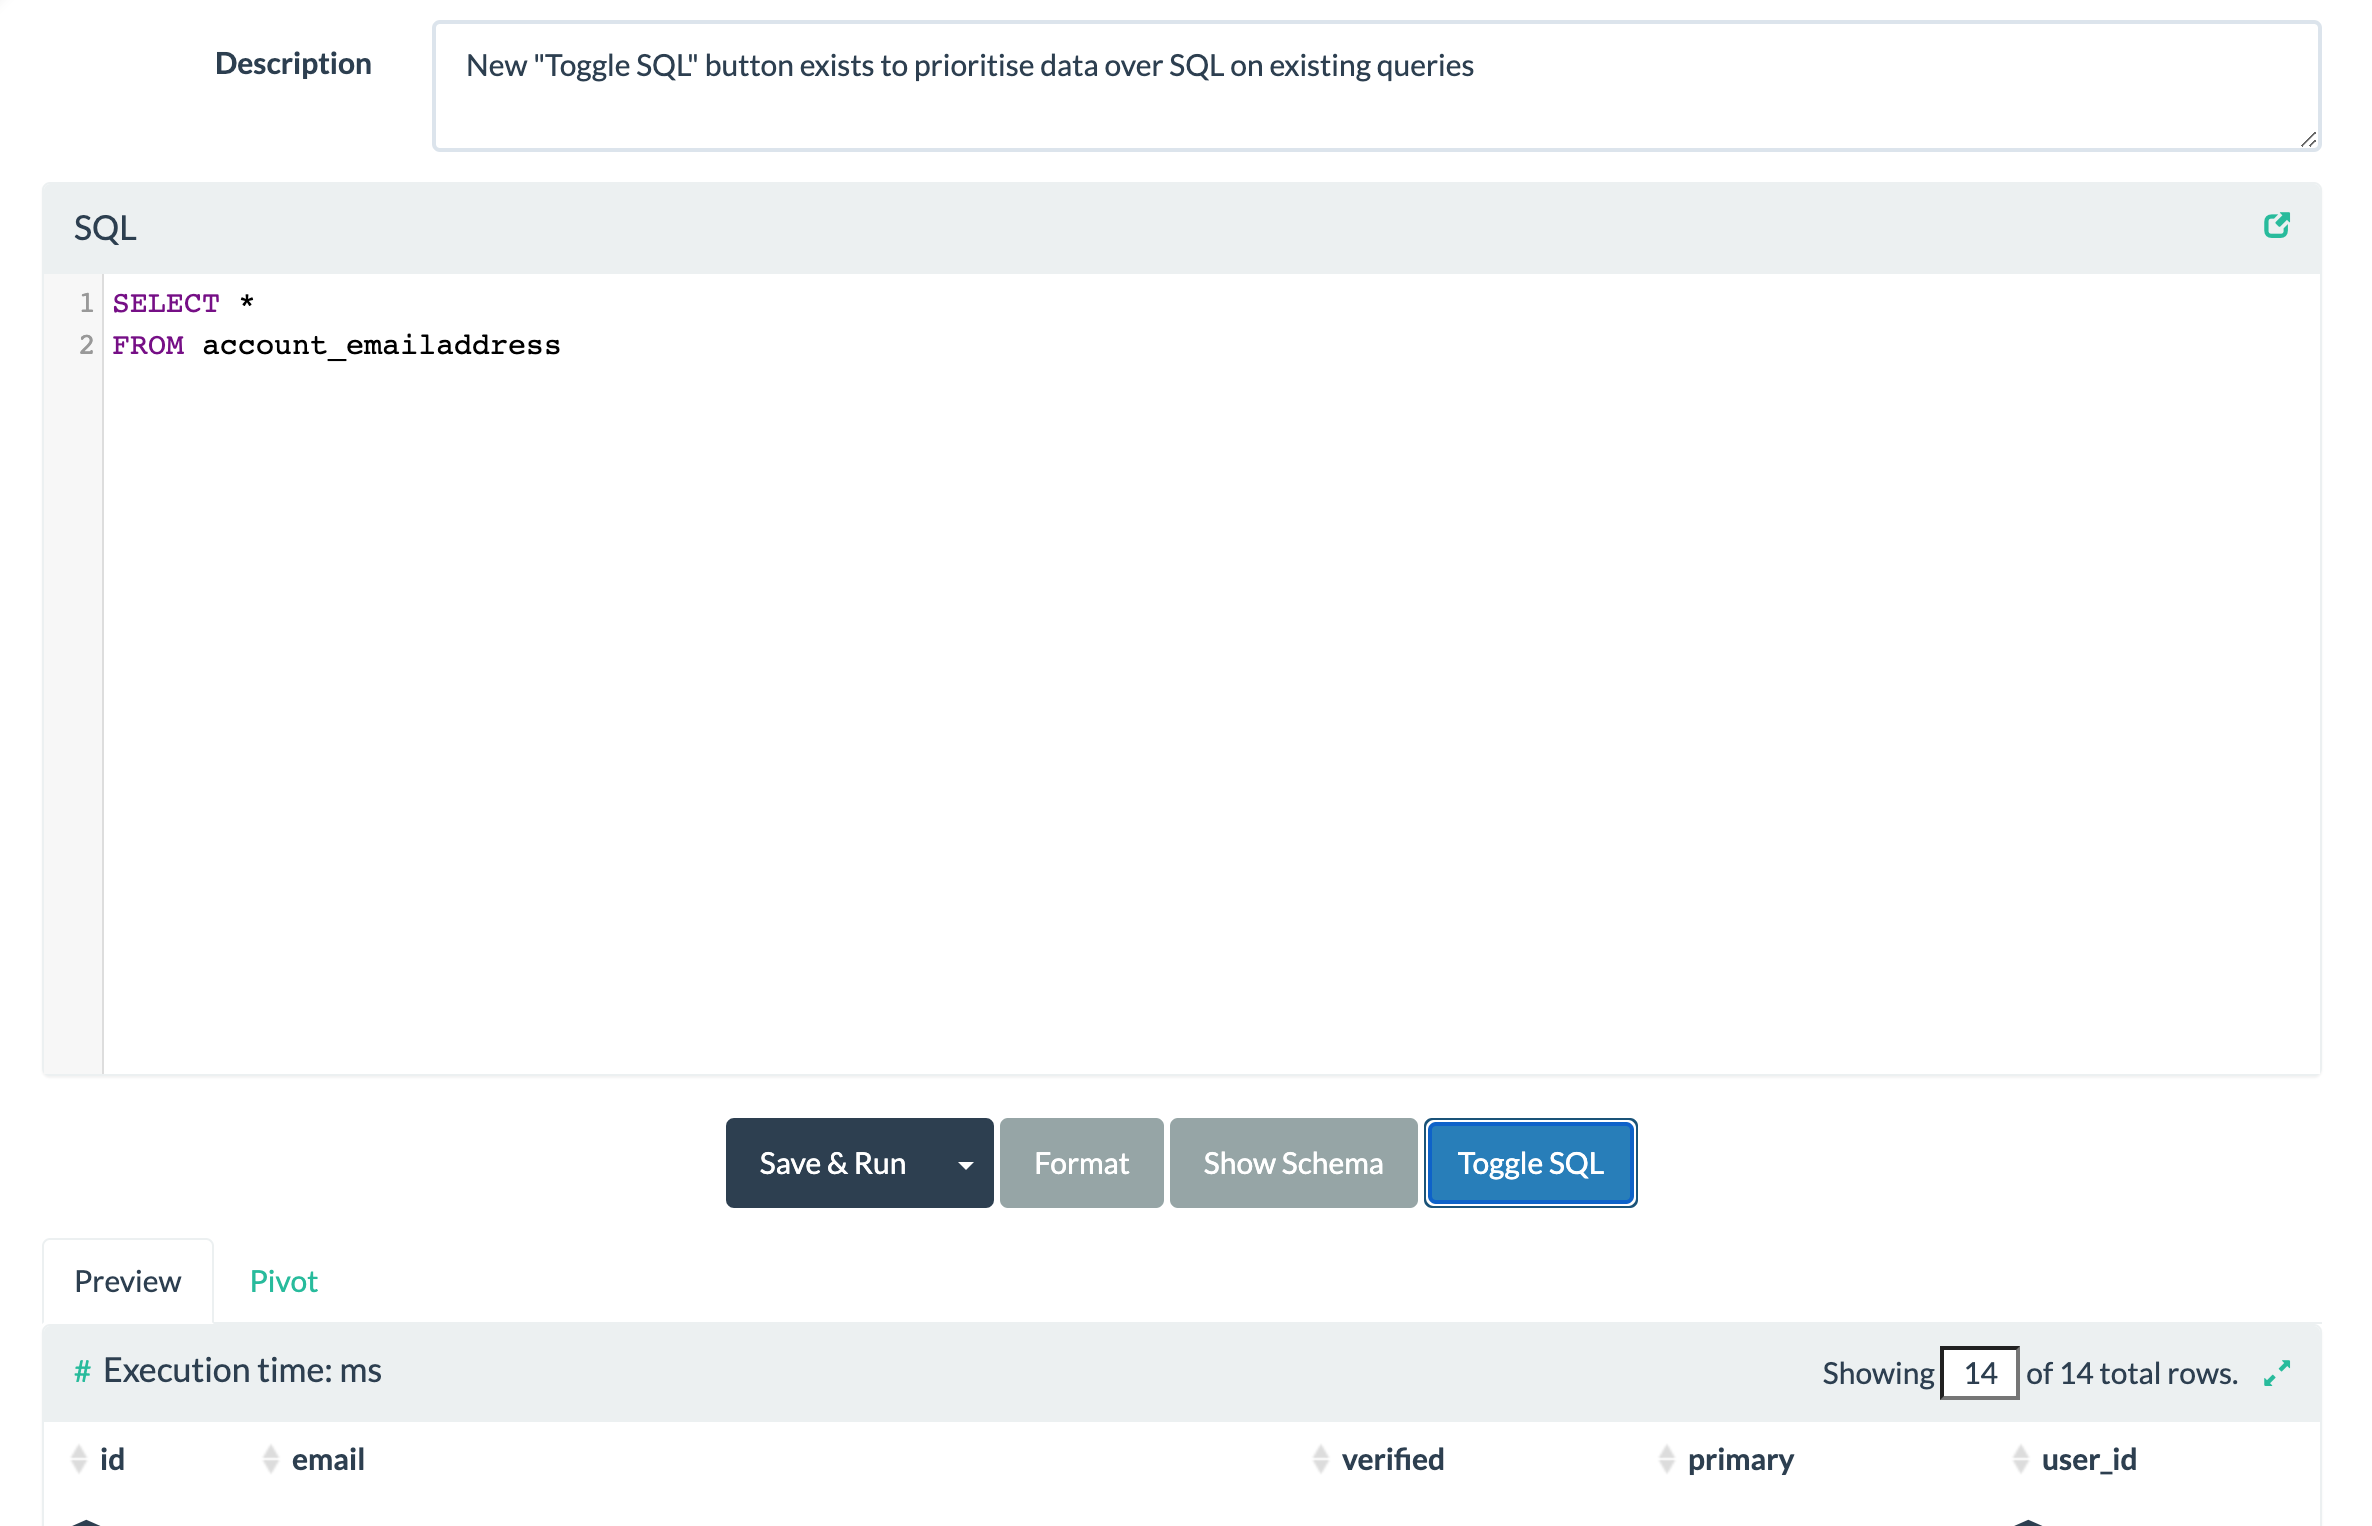Expand the SQL editor to fullscreen view
Image resolution: width=2372 pixels, height=1526 pixels.
click(2277, 225)
